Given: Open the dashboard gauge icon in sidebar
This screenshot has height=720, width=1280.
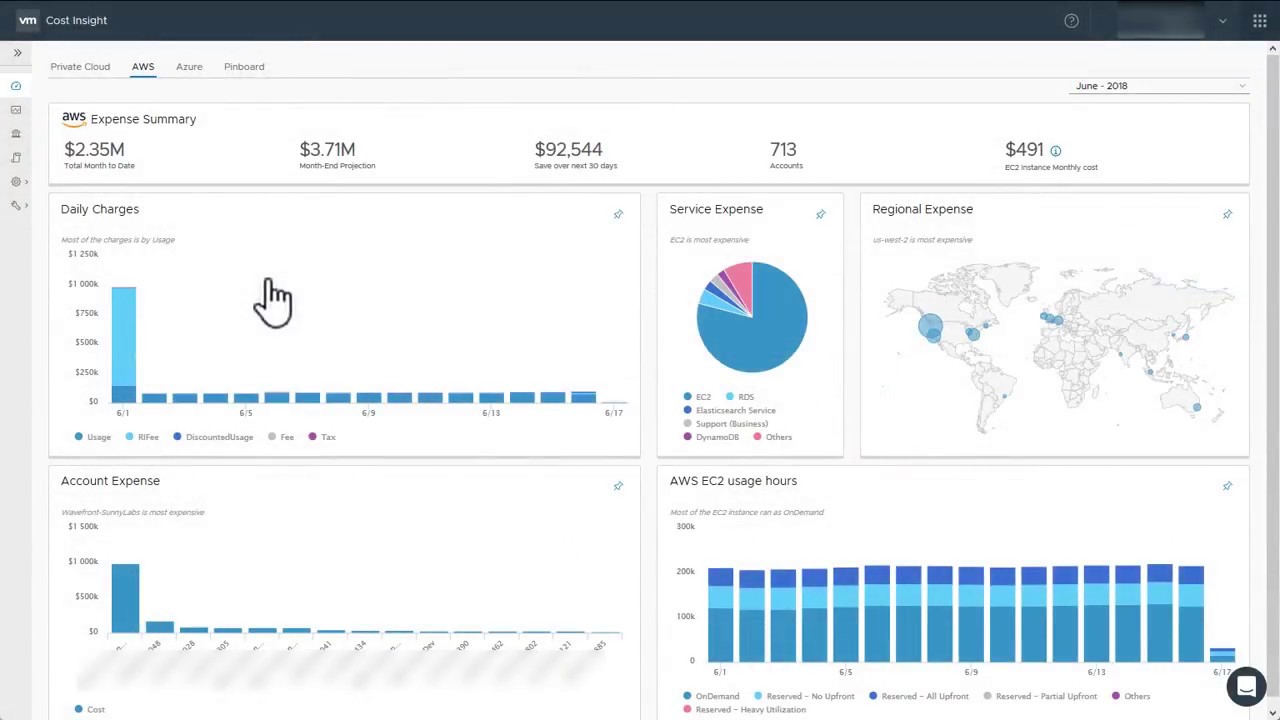Looking at the screenshot, I should 16,86.
